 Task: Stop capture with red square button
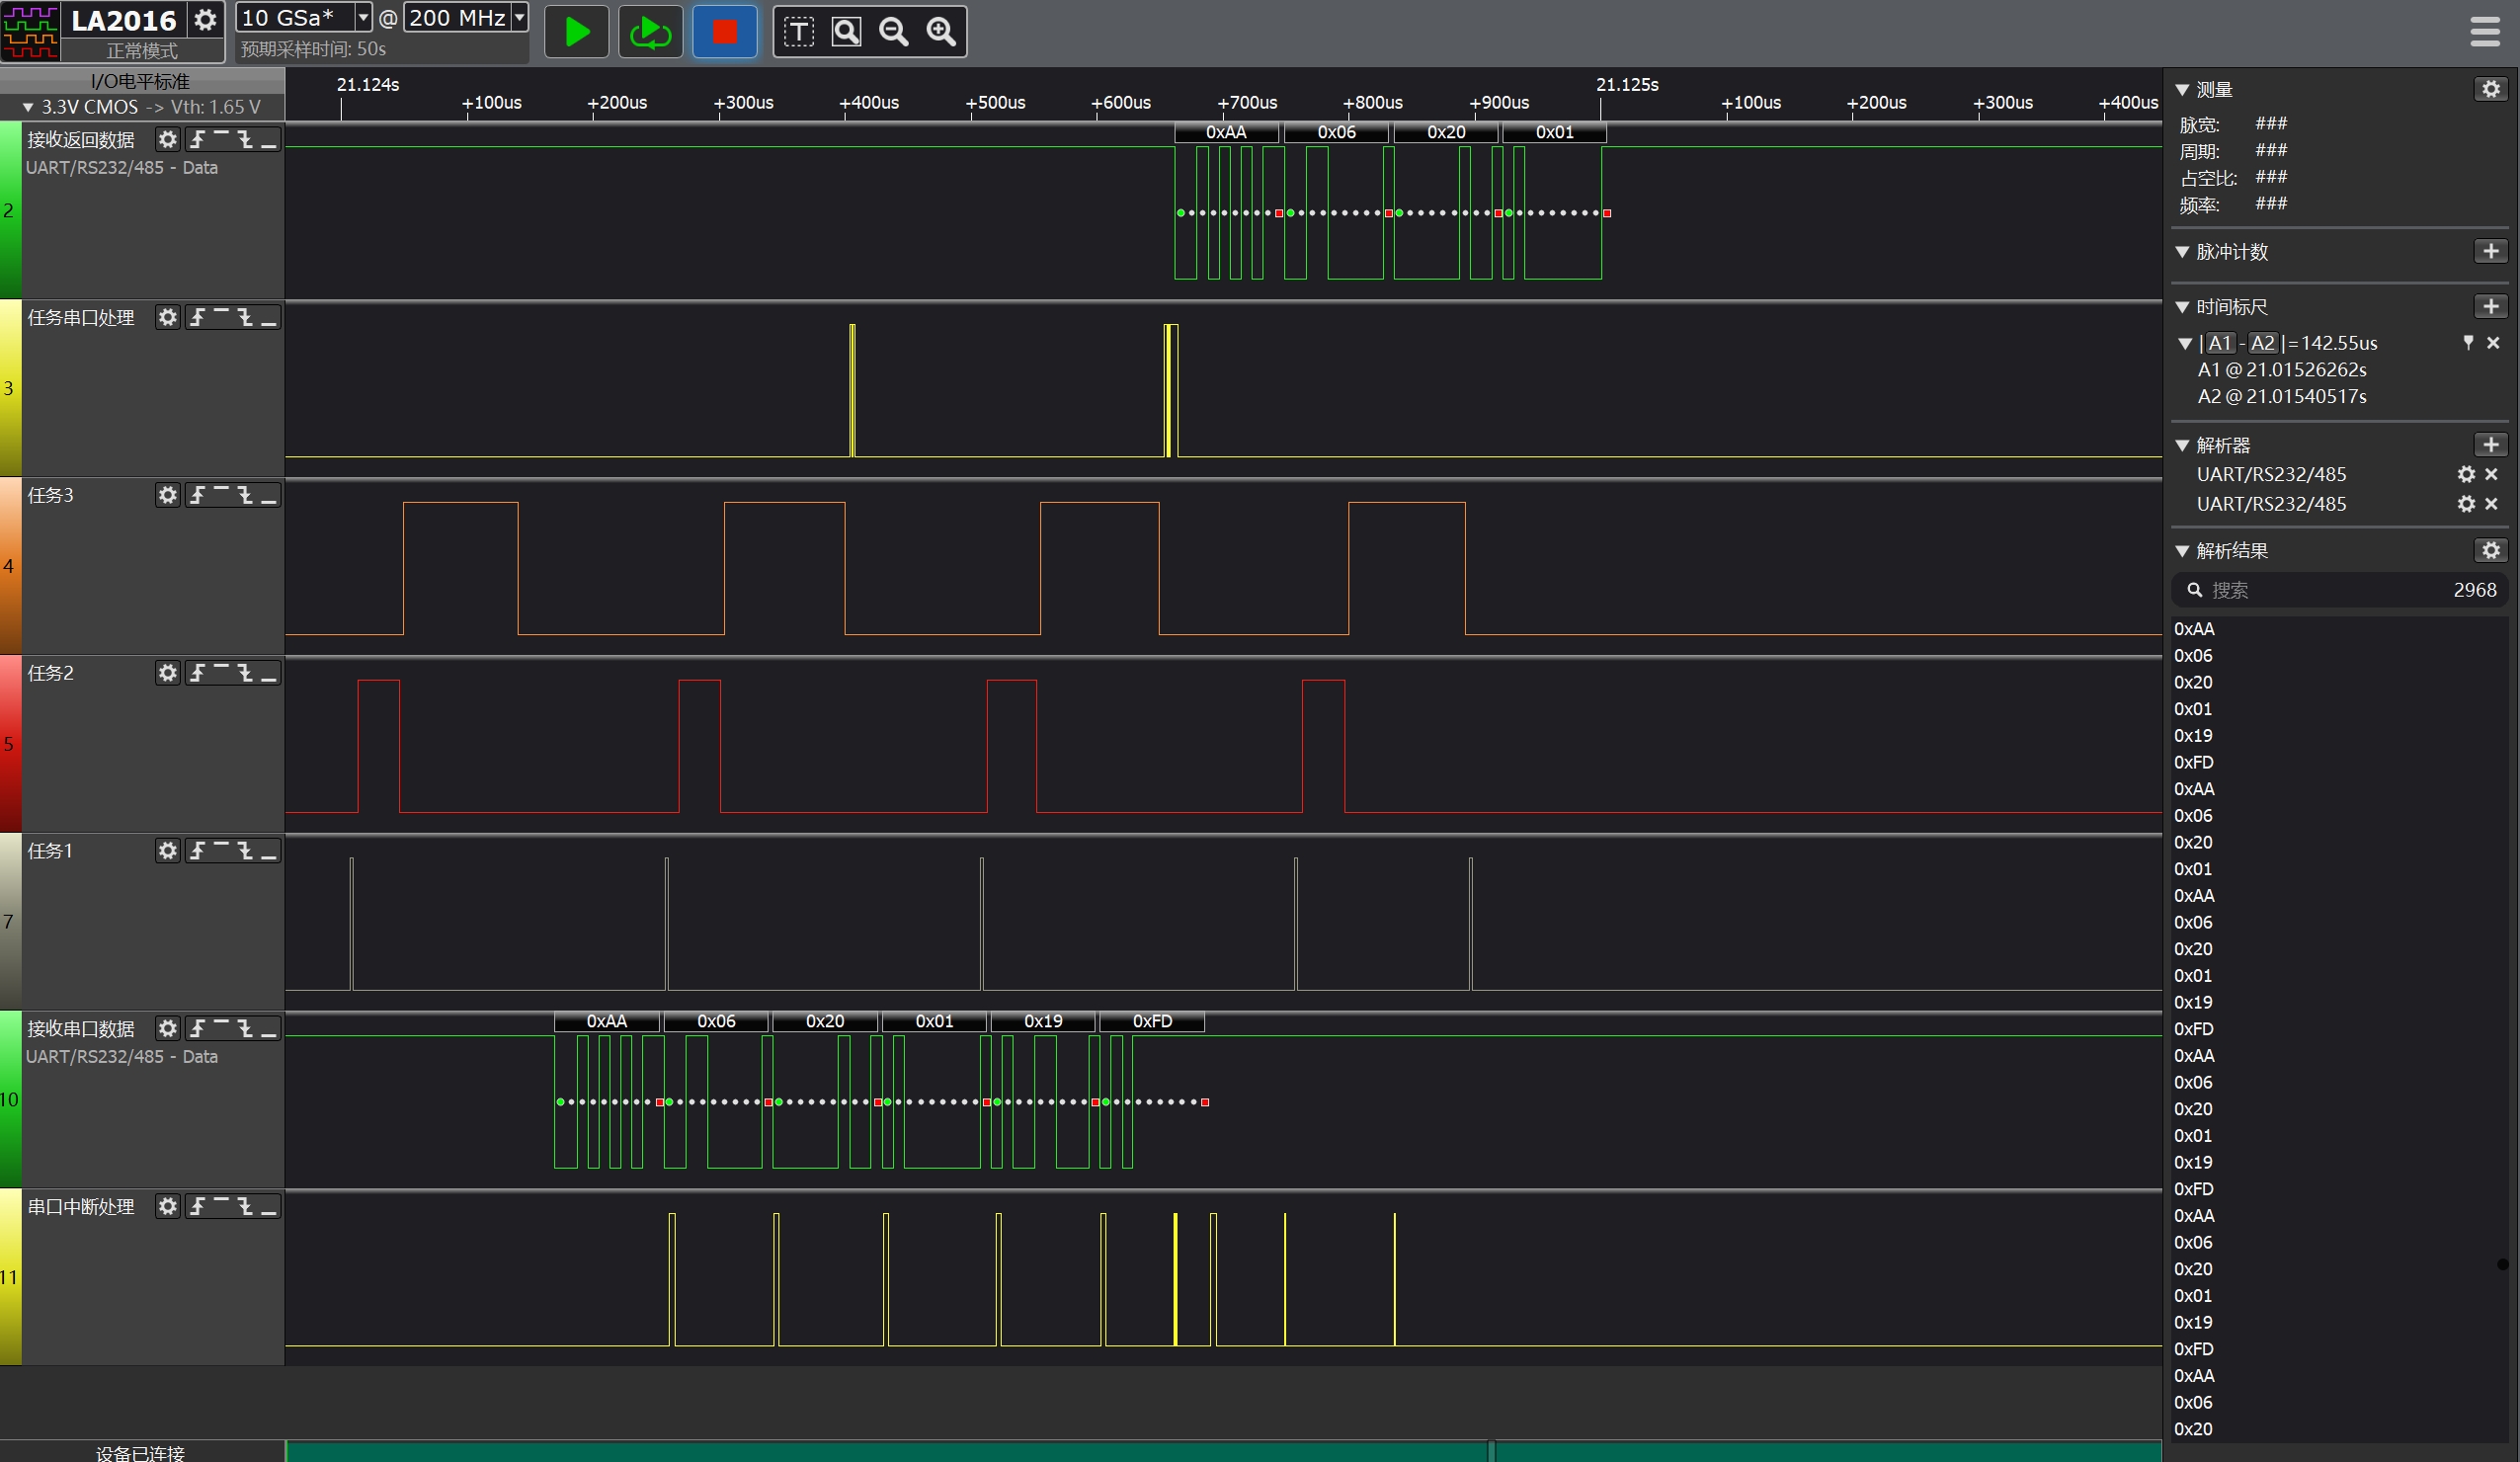tap(725, 32)
